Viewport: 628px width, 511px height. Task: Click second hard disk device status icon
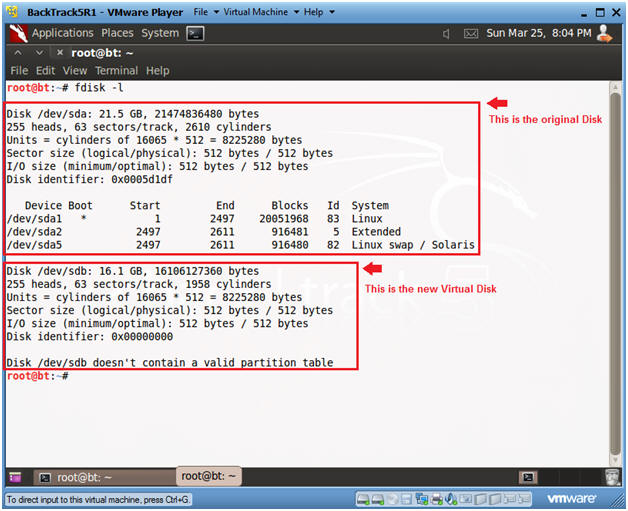pyautogui.click(x=377, y=499)
